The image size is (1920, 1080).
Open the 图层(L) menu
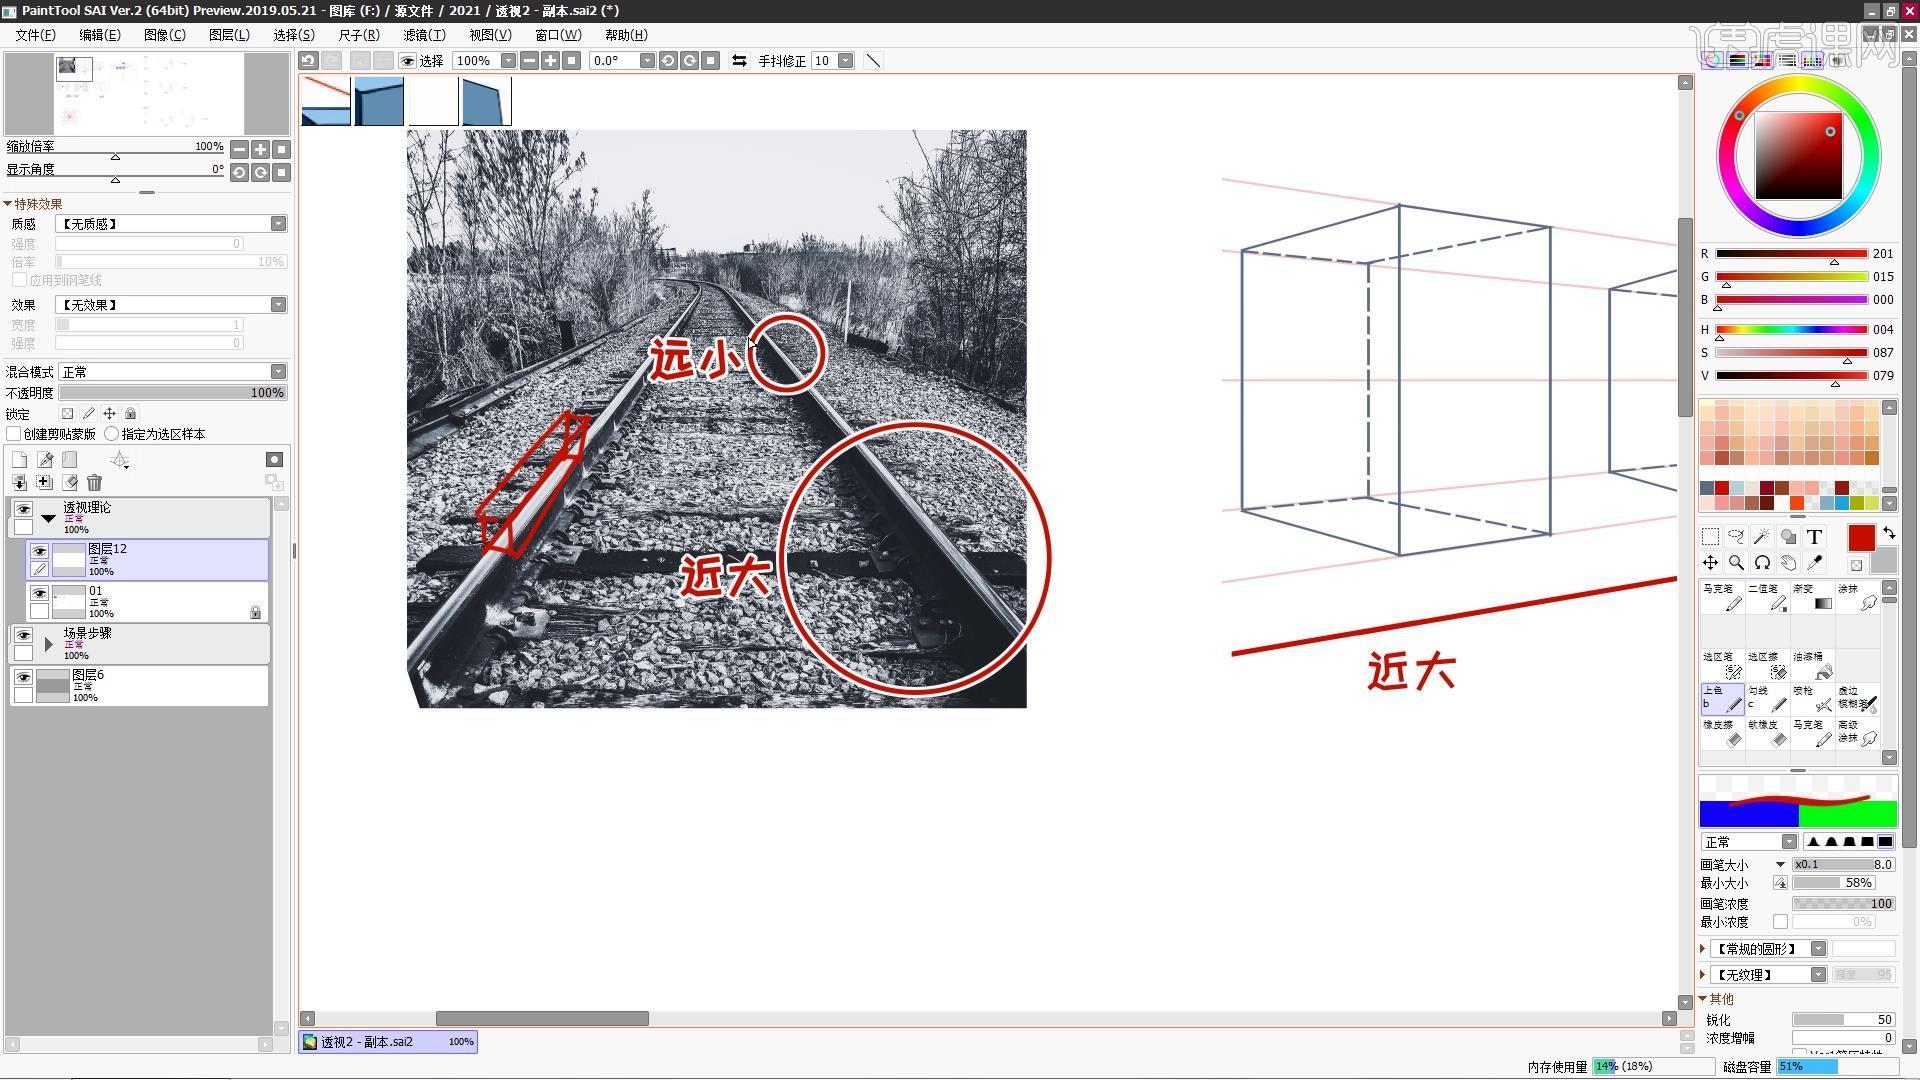[x=229, y=35]
